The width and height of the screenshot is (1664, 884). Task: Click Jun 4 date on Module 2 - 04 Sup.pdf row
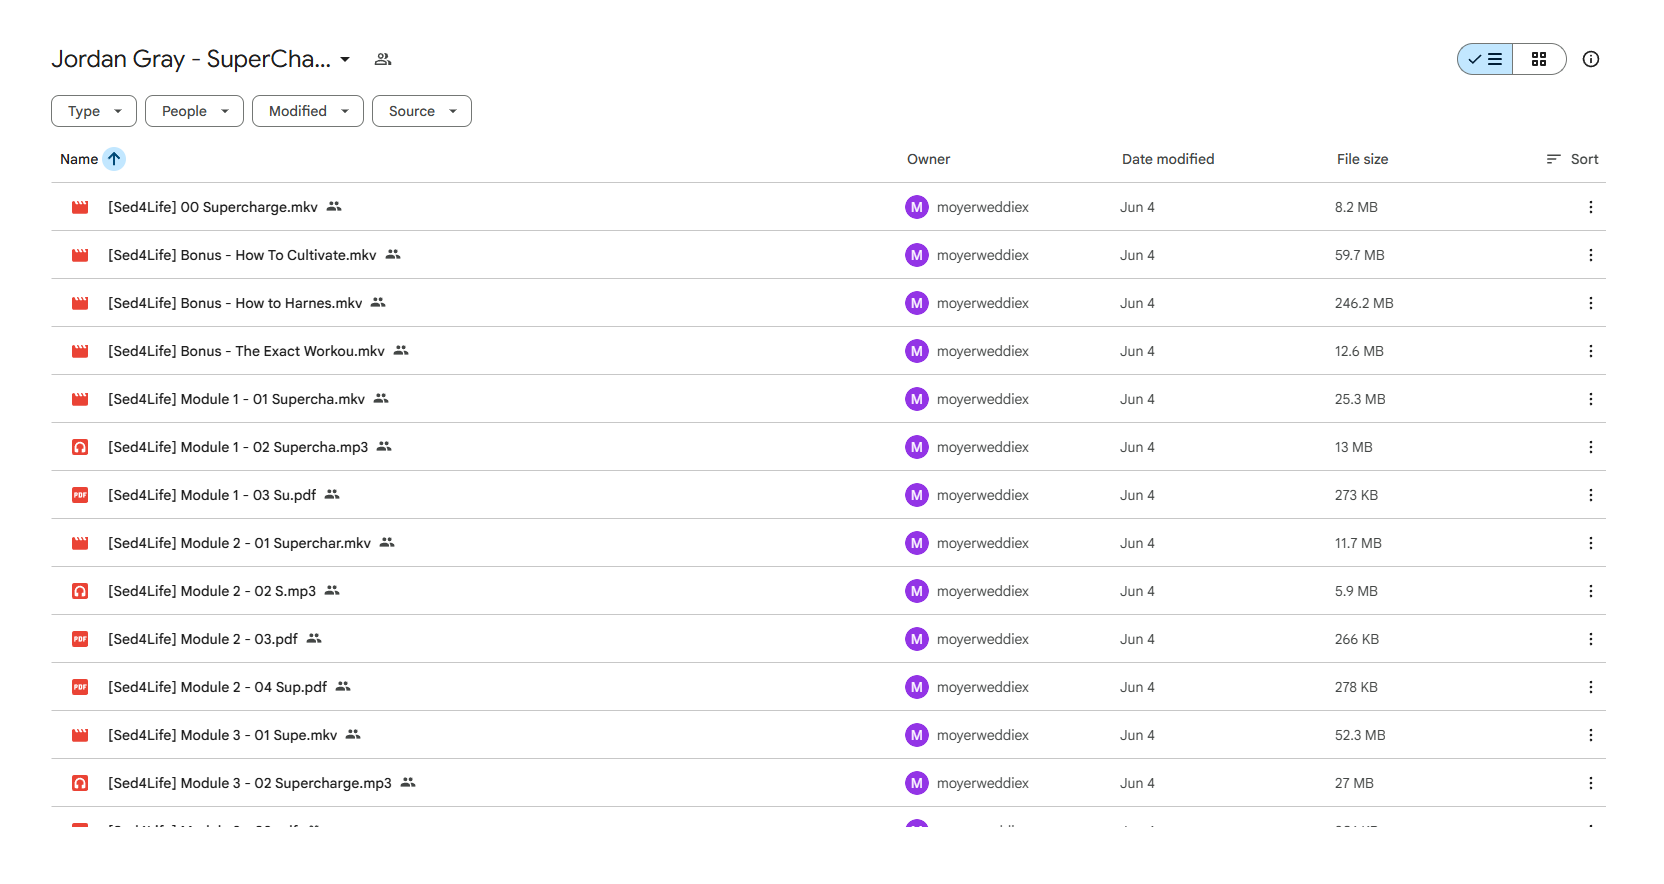click(x=1137, y=687)
